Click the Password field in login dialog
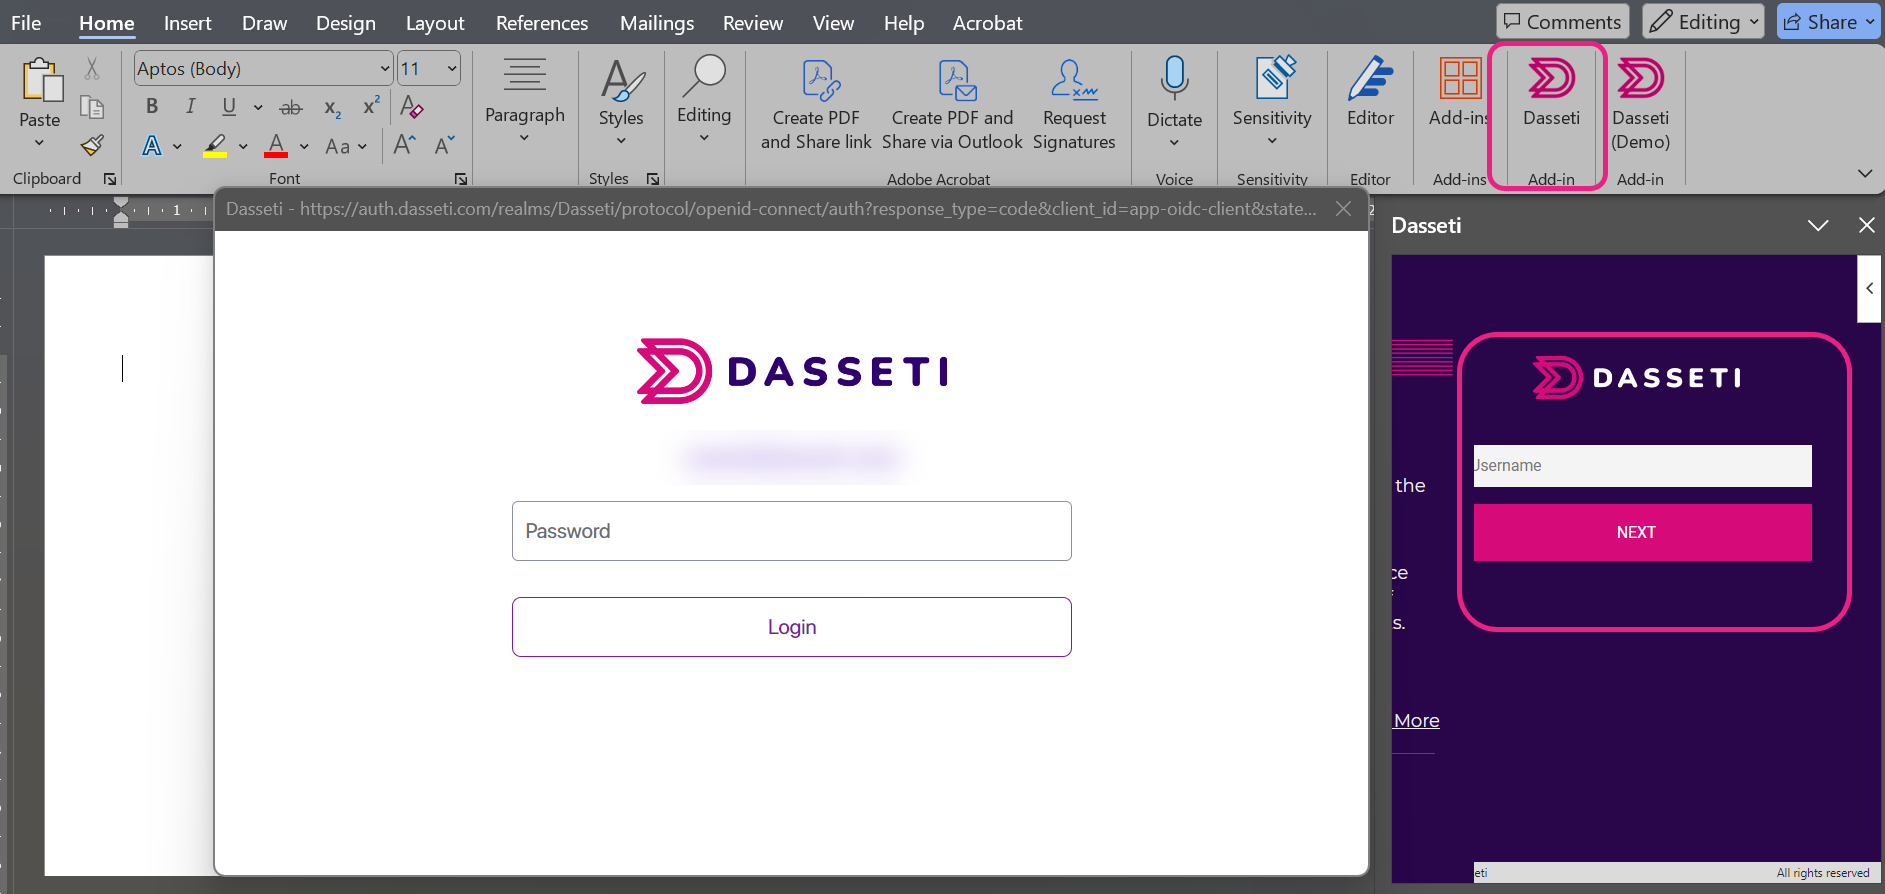Image resolution: width=1885 pixels, height=894 pixels. pos(792,531)
